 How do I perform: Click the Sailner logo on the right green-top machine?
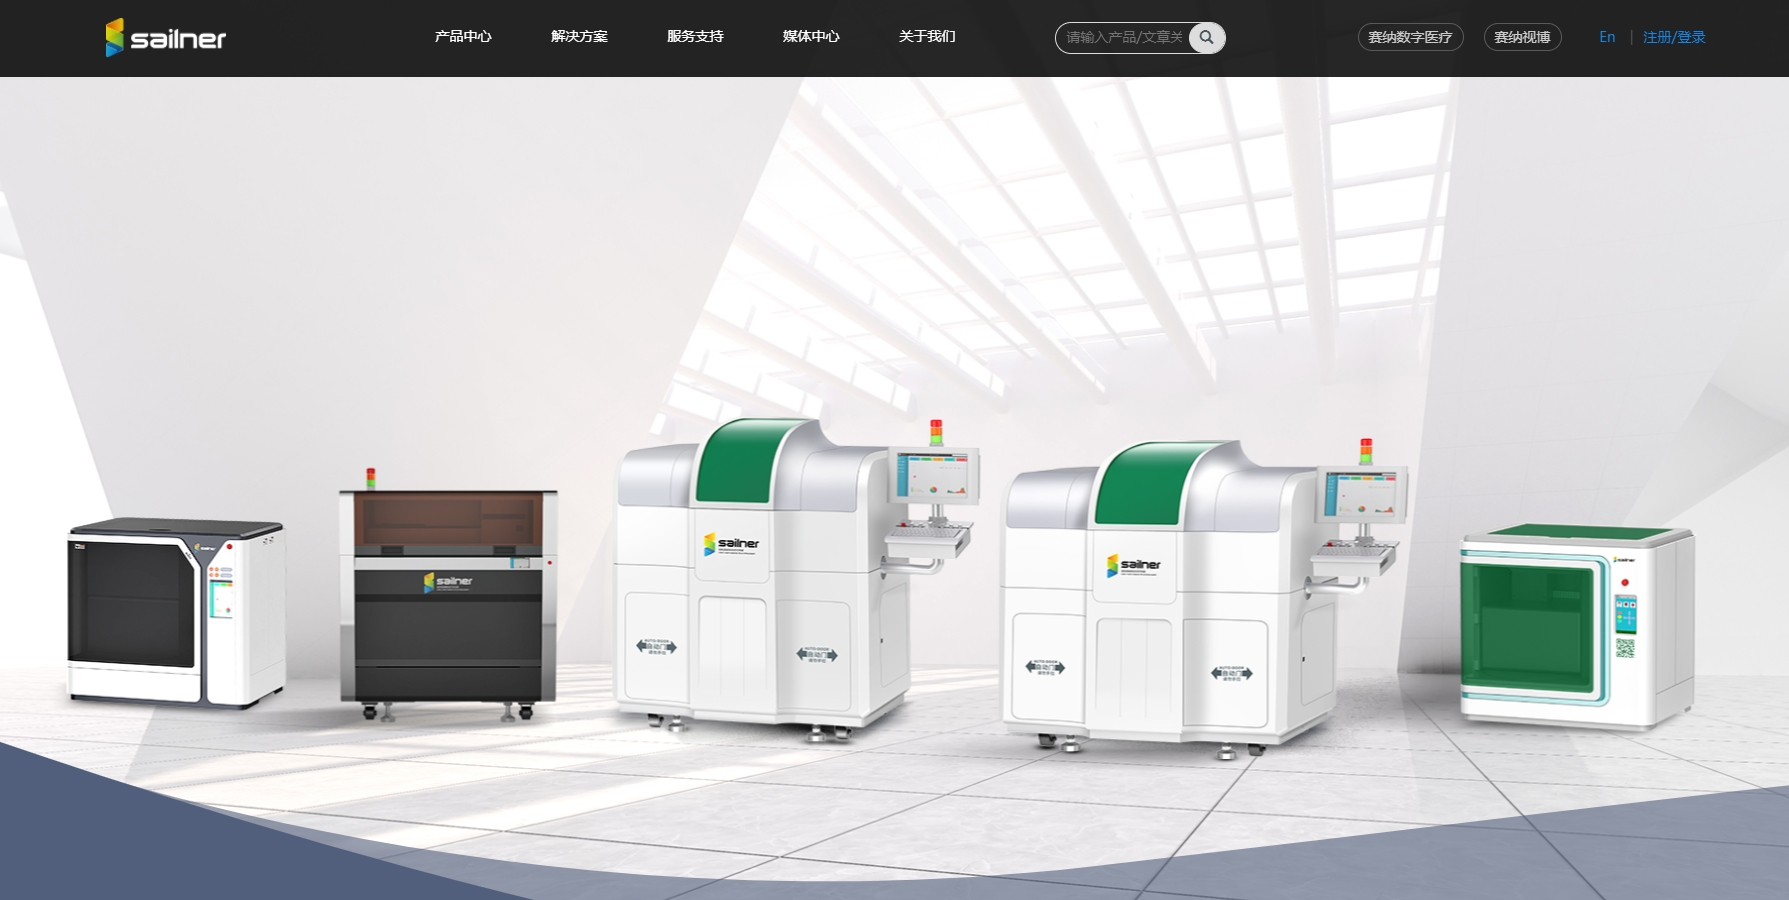(x=1134, y=565)
